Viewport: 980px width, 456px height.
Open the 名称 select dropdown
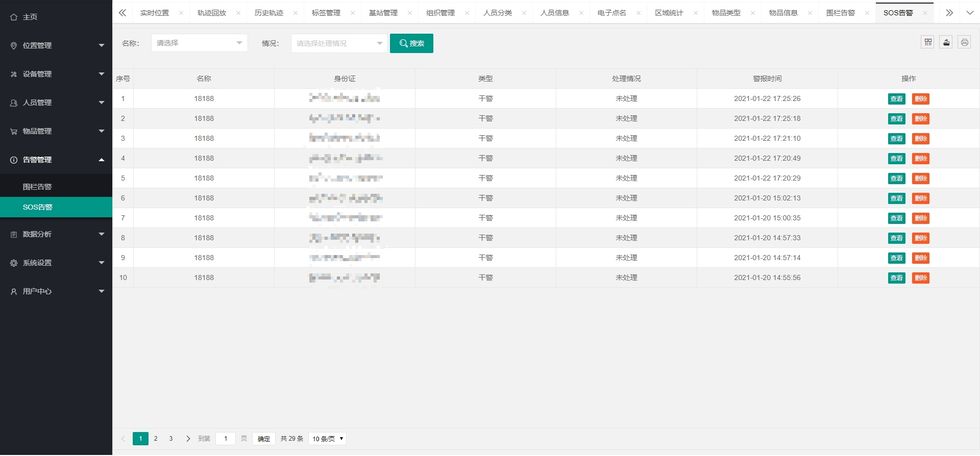pos(199,43)
